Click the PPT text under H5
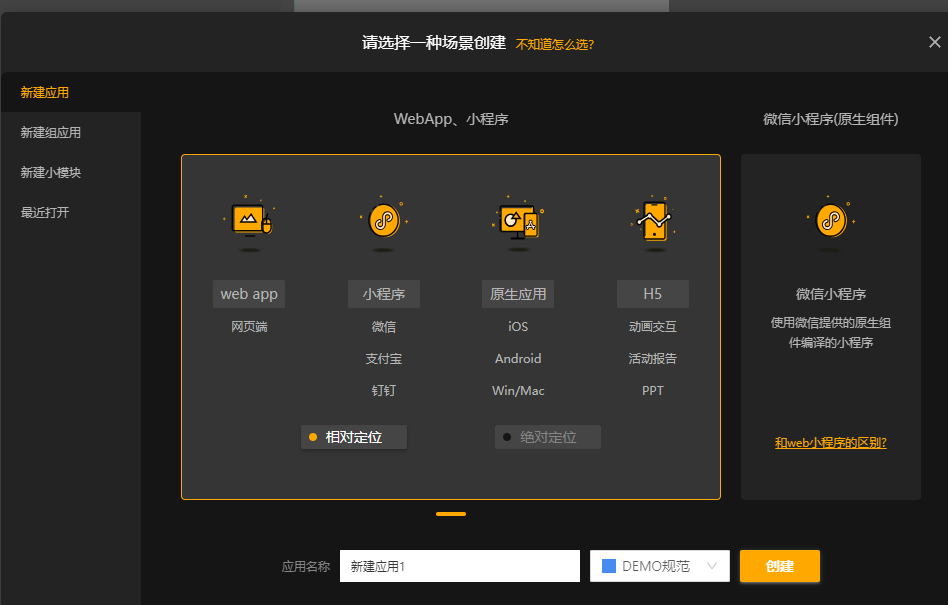 pos(653,391)
